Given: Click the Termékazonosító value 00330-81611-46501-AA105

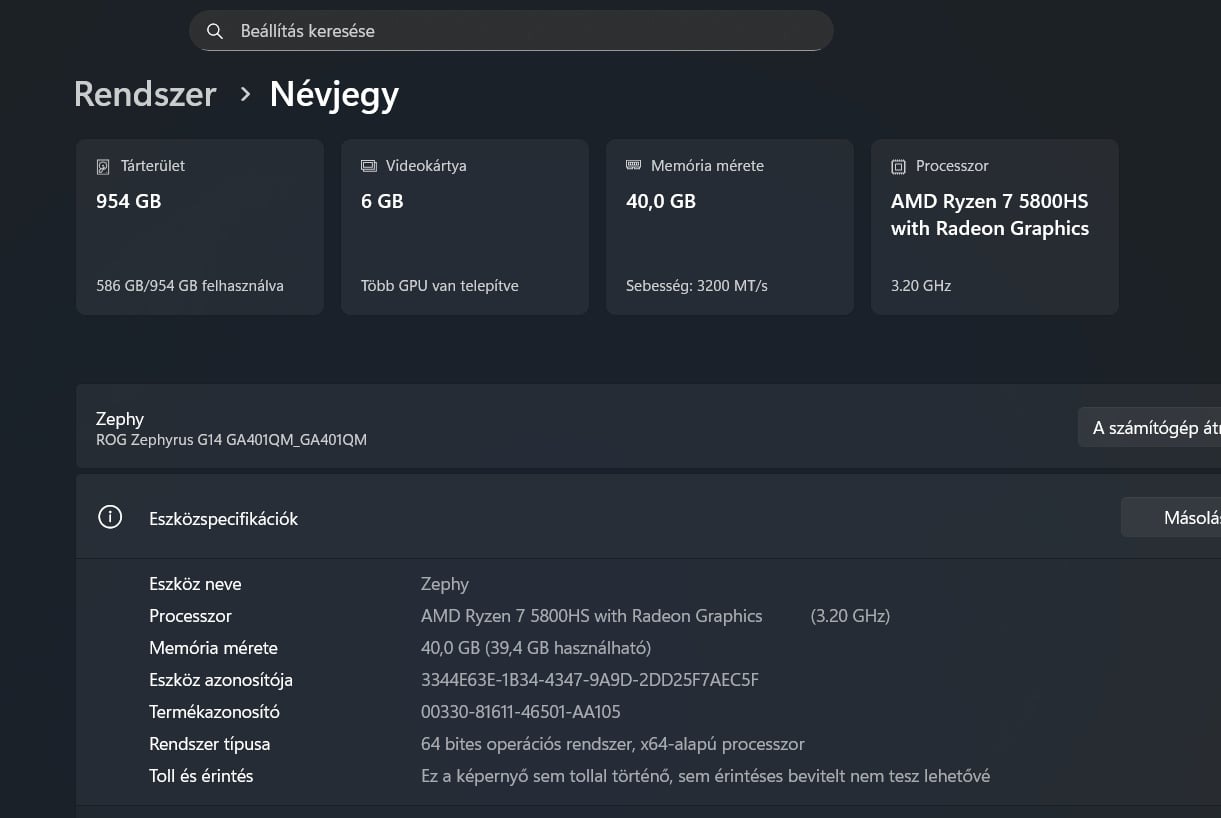Looking at the screenshot, I should [521, 712].
